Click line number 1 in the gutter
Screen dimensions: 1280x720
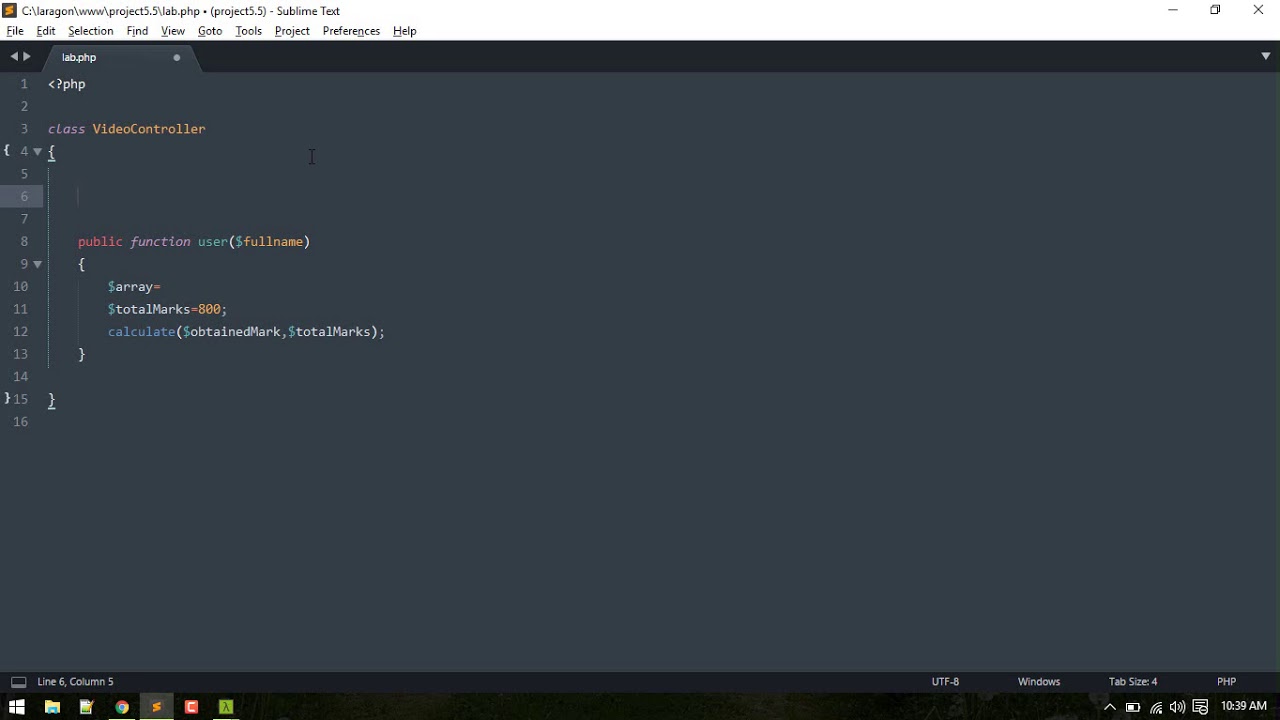(24, 84)
